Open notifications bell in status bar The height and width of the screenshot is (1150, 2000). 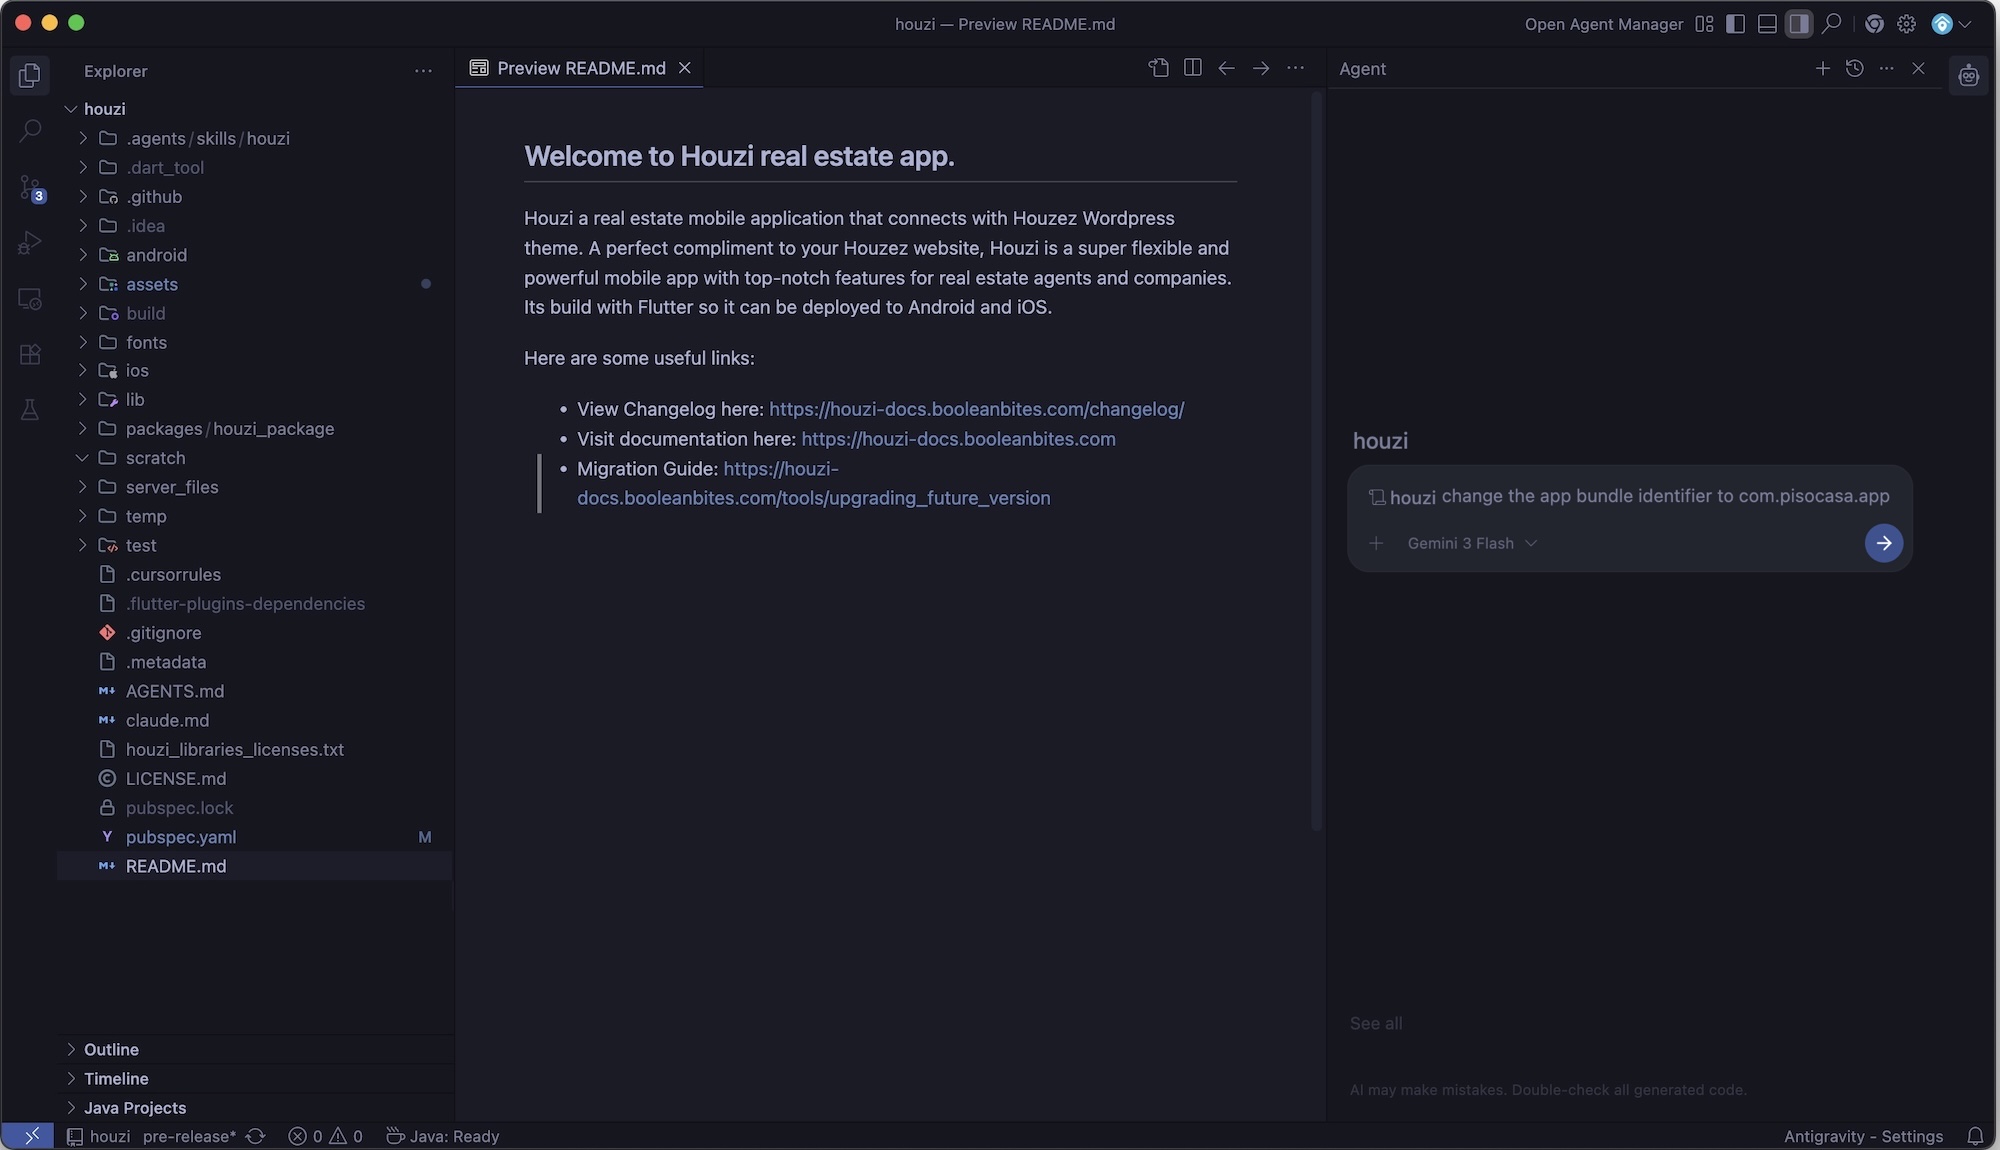1975,1136
